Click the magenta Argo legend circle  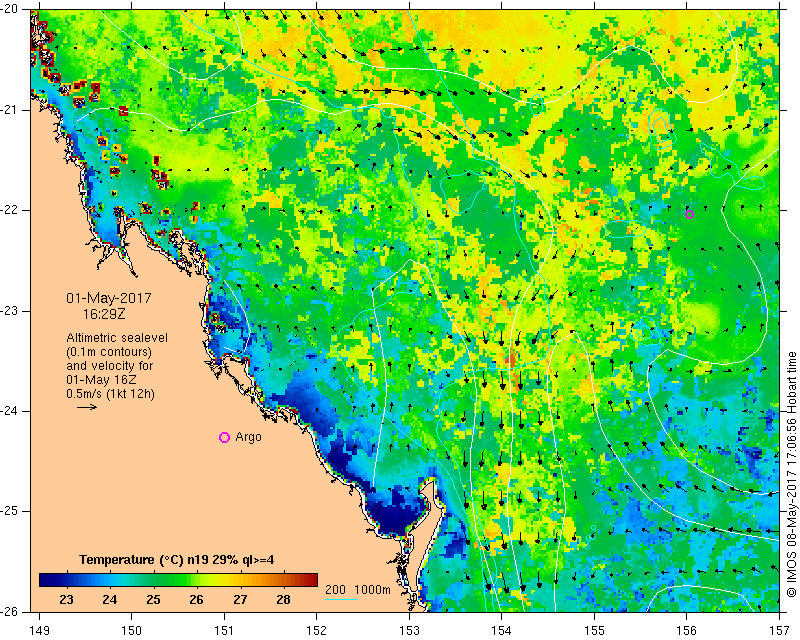pos(224,437)
